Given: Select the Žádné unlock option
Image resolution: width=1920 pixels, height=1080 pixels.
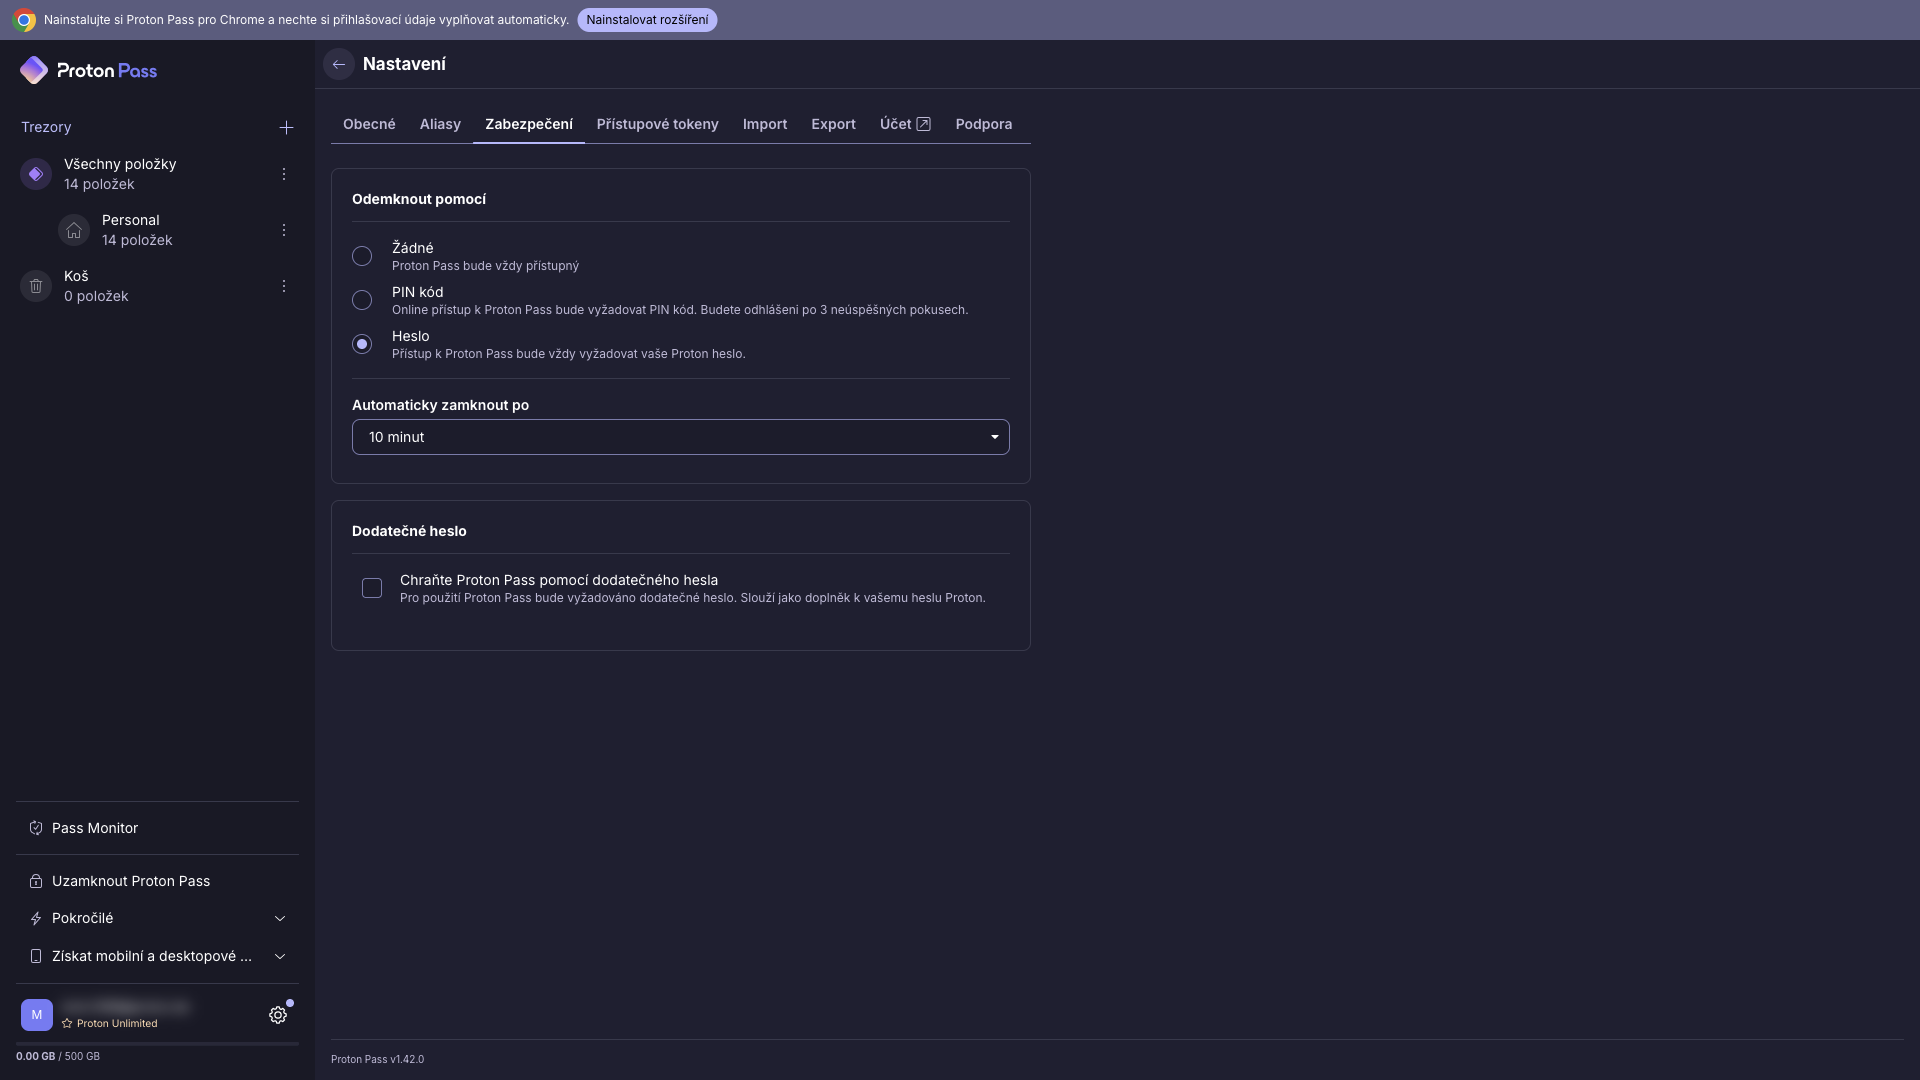Looking at the screenshot, I should pyautogui.click(x=362, y=256).
